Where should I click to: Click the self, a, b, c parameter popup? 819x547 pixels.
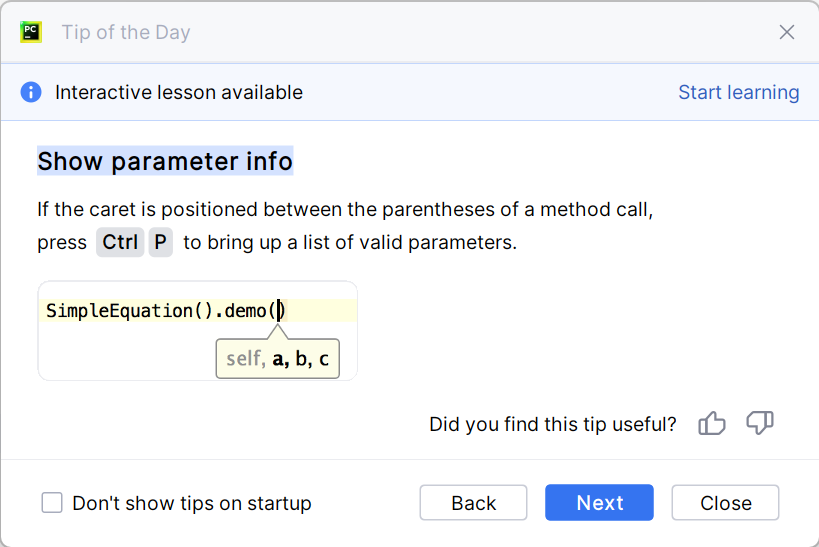(277, 359)
